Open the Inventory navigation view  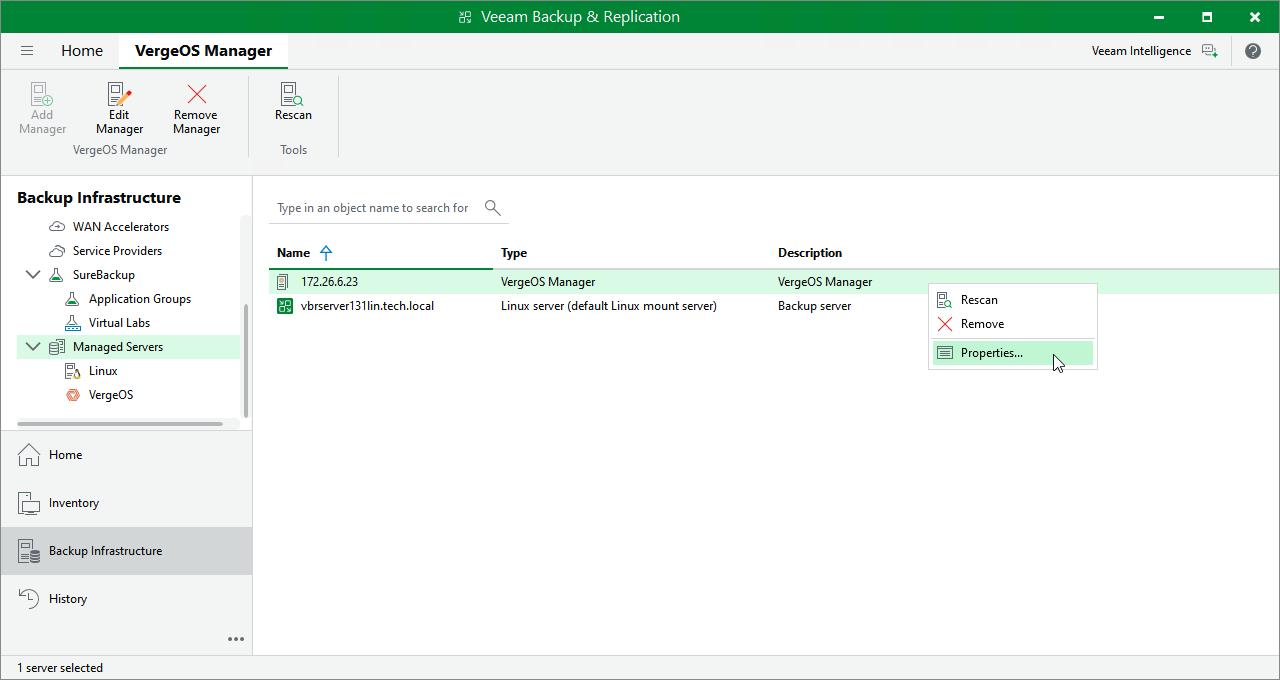pos(126,503)
